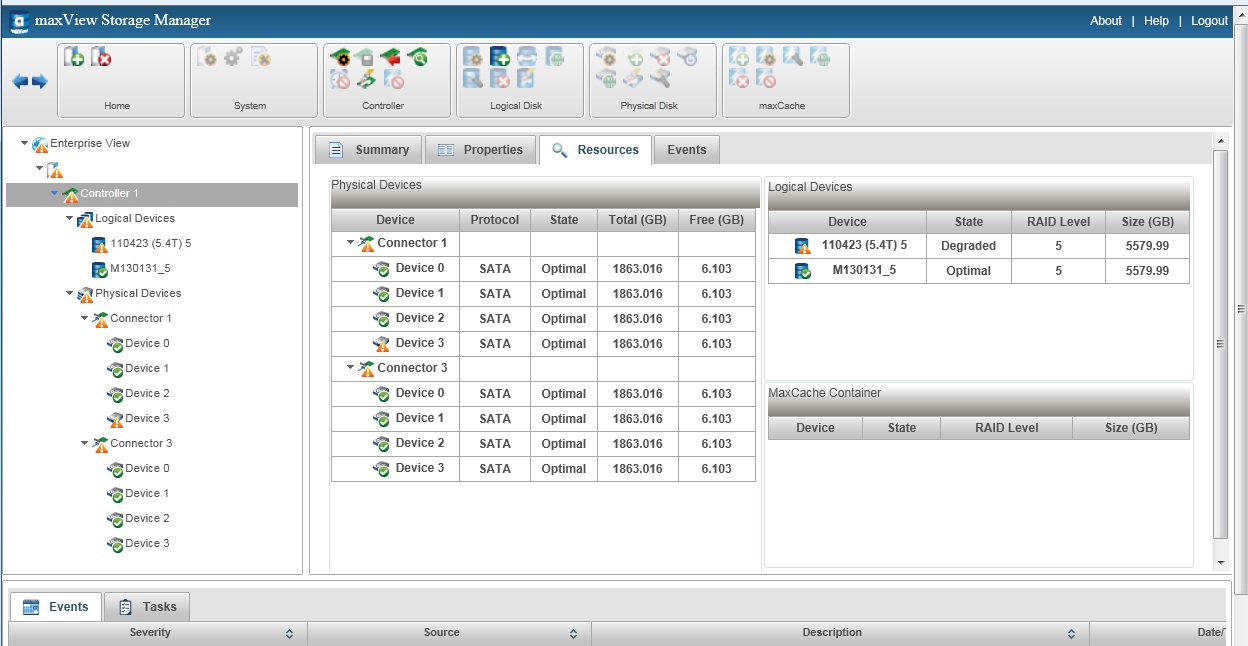The width and height of the screenshot is (1248, 646).
Task: Click the controller settings gear icon in Controller group
Action: 341,58
